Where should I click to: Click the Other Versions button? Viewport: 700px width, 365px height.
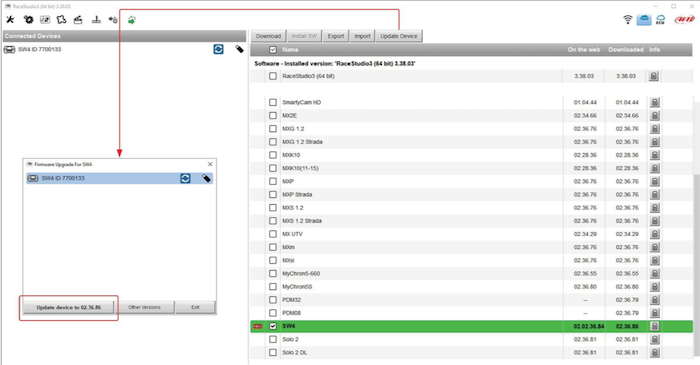coord(144,307)
